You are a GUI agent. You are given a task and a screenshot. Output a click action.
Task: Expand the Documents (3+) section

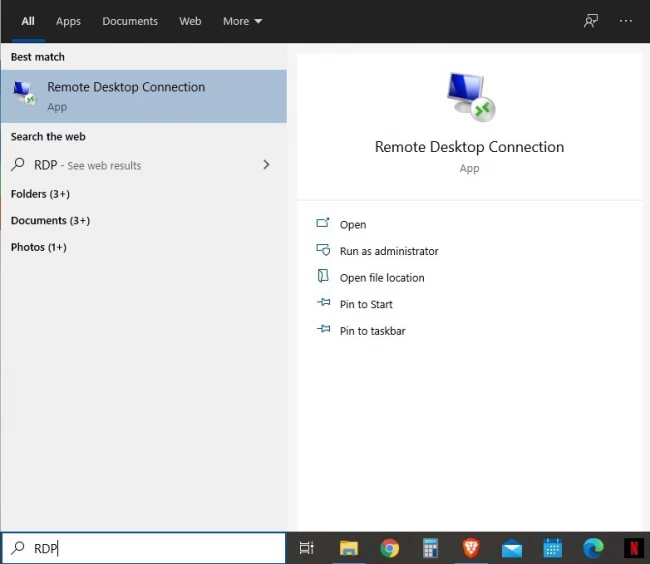[50, 220]
